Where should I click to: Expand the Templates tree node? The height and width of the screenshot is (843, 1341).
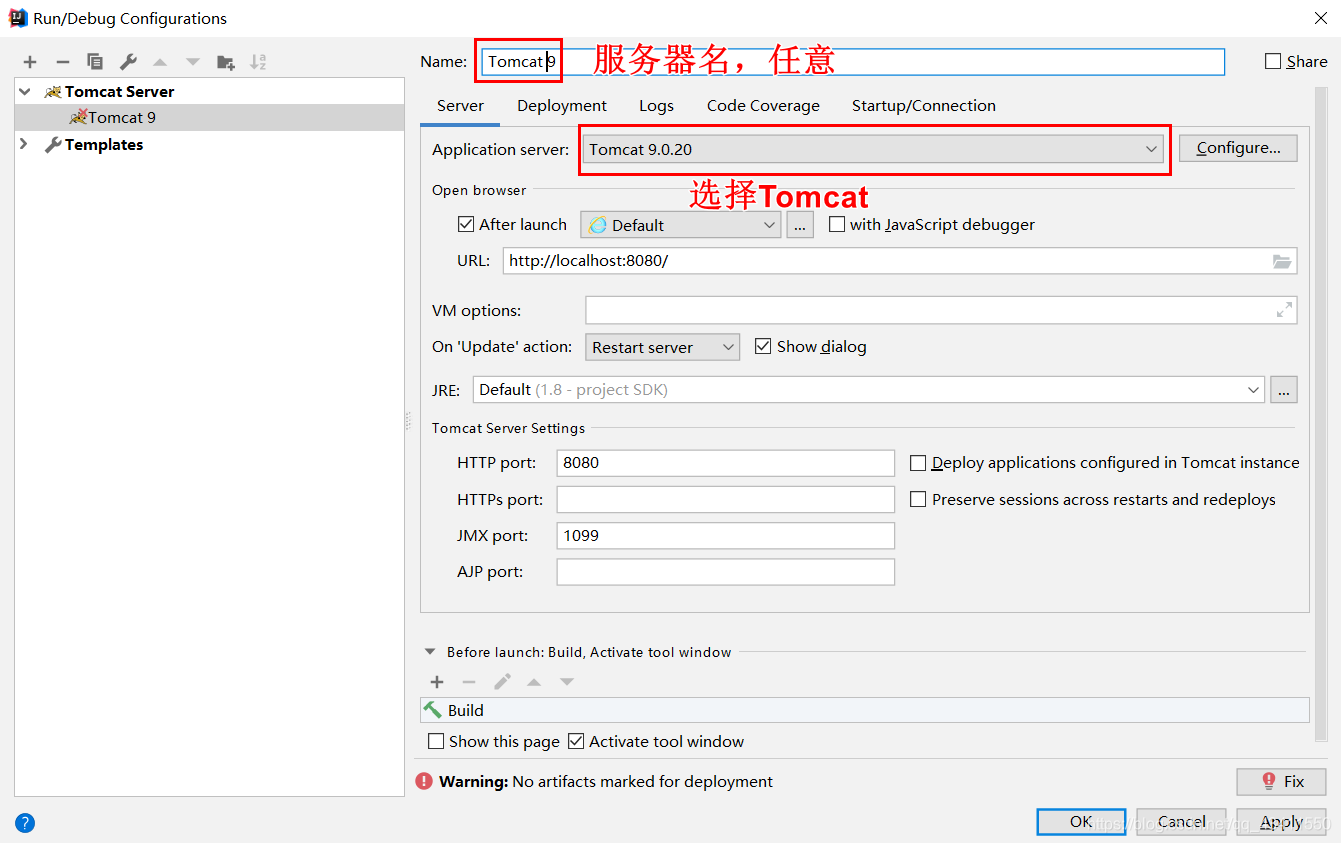point(24,144)
